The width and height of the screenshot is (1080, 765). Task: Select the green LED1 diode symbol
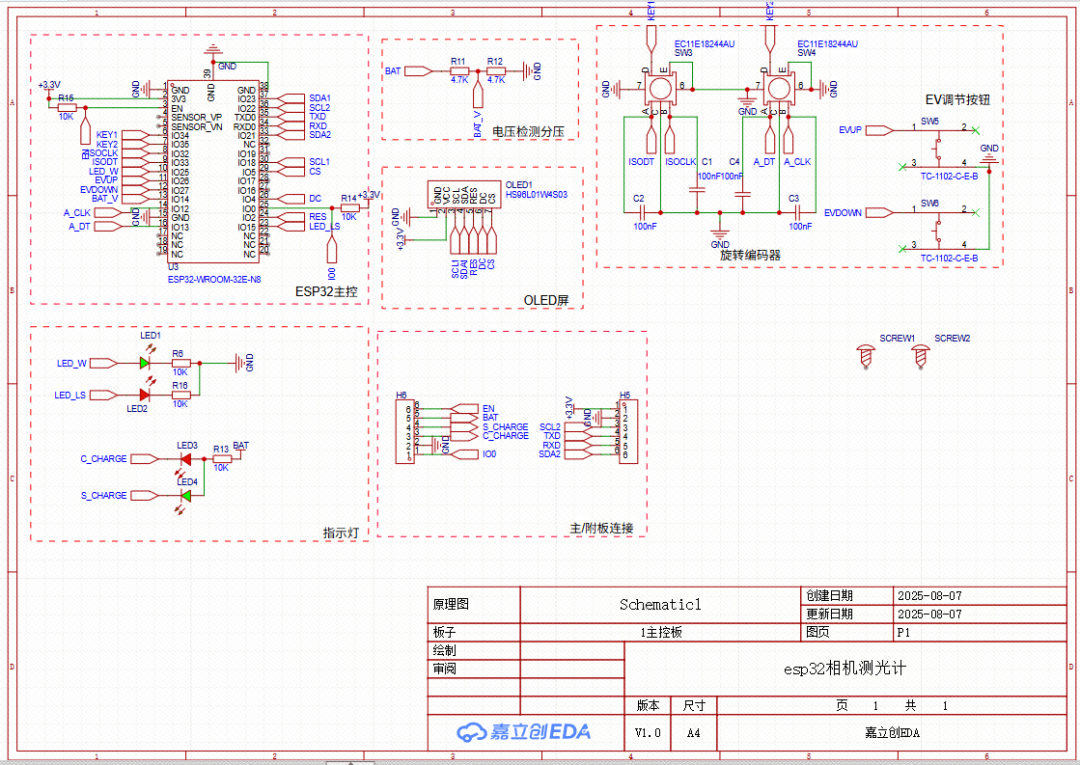point(144,363)
